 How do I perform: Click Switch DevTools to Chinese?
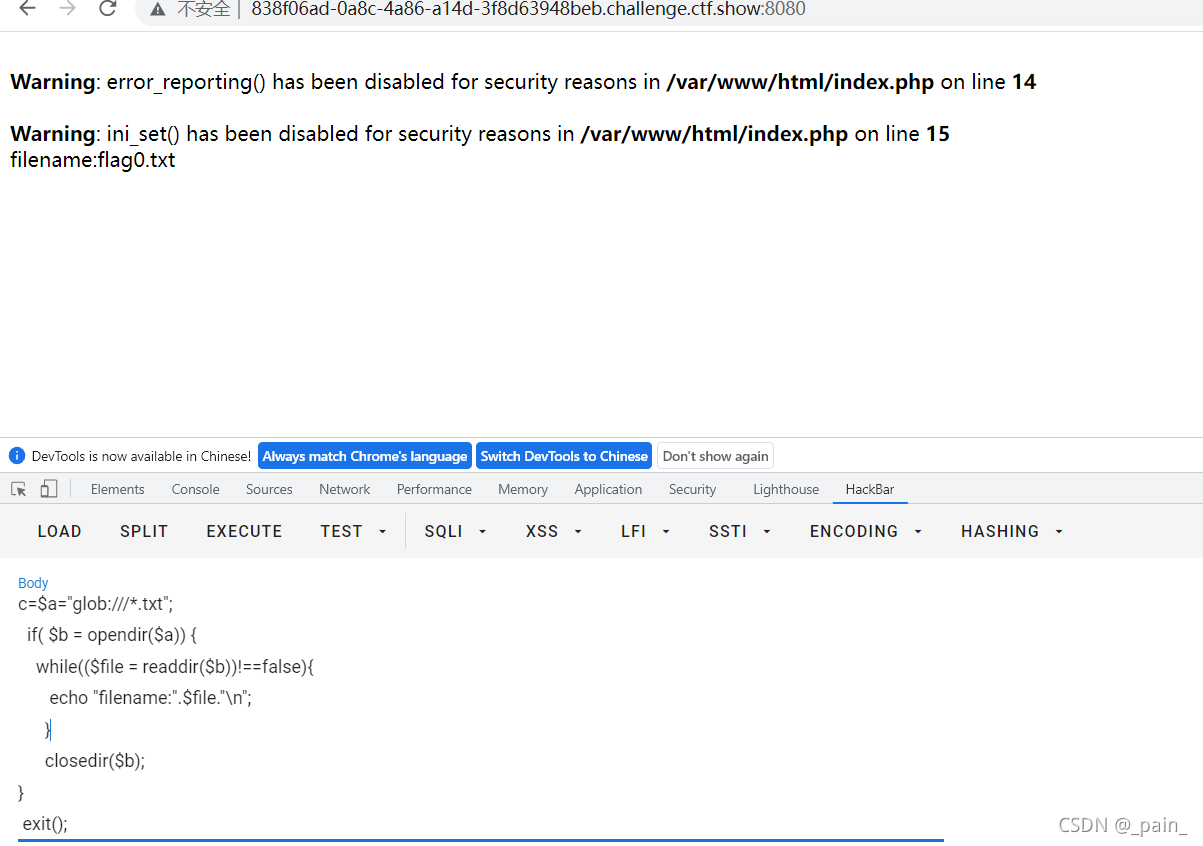point(564,456)
